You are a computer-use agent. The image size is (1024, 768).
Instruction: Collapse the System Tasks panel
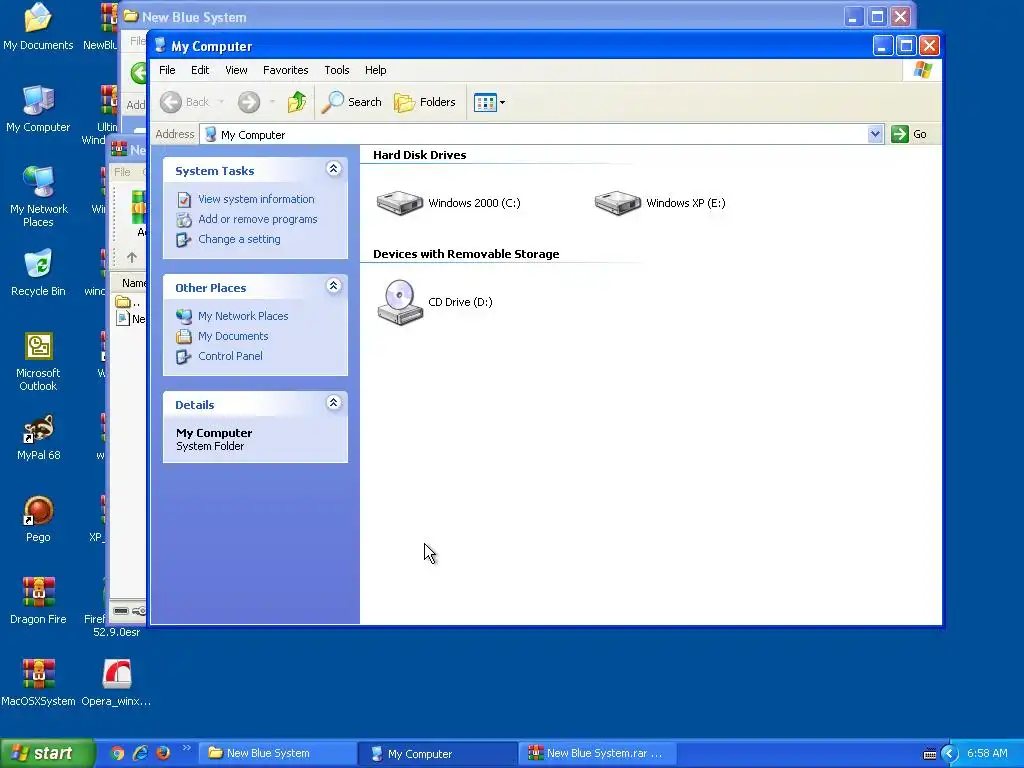point(333,169)
